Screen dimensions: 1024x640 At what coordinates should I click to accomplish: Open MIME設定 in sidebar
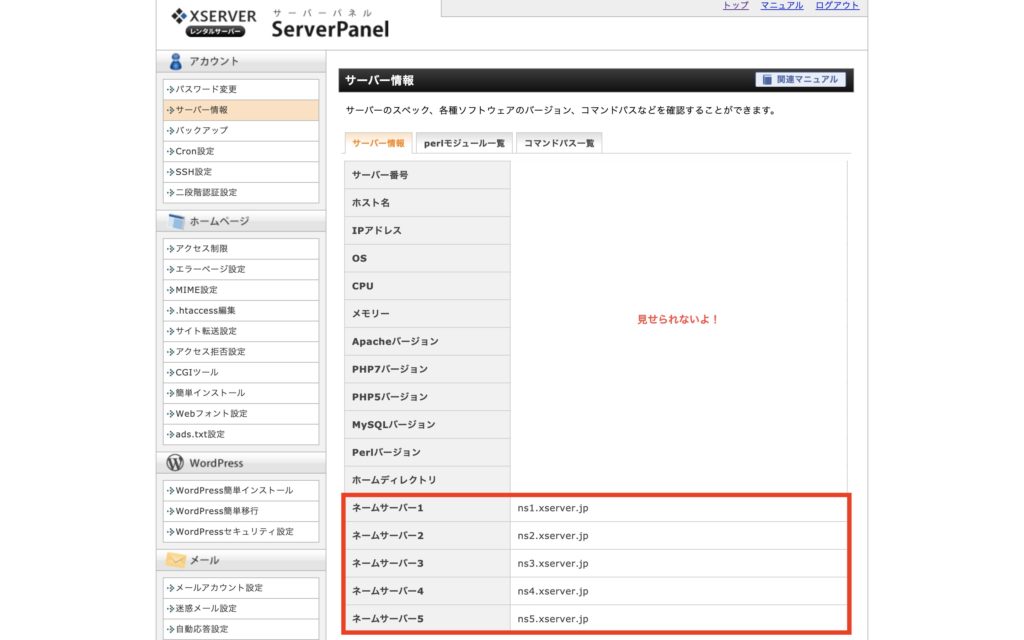click(241, 290)
